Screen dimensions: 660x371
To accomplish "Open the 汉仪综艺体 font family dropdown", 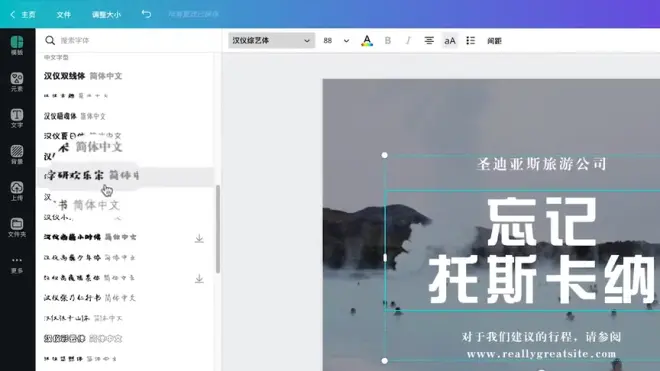I will tap(271, 40).
